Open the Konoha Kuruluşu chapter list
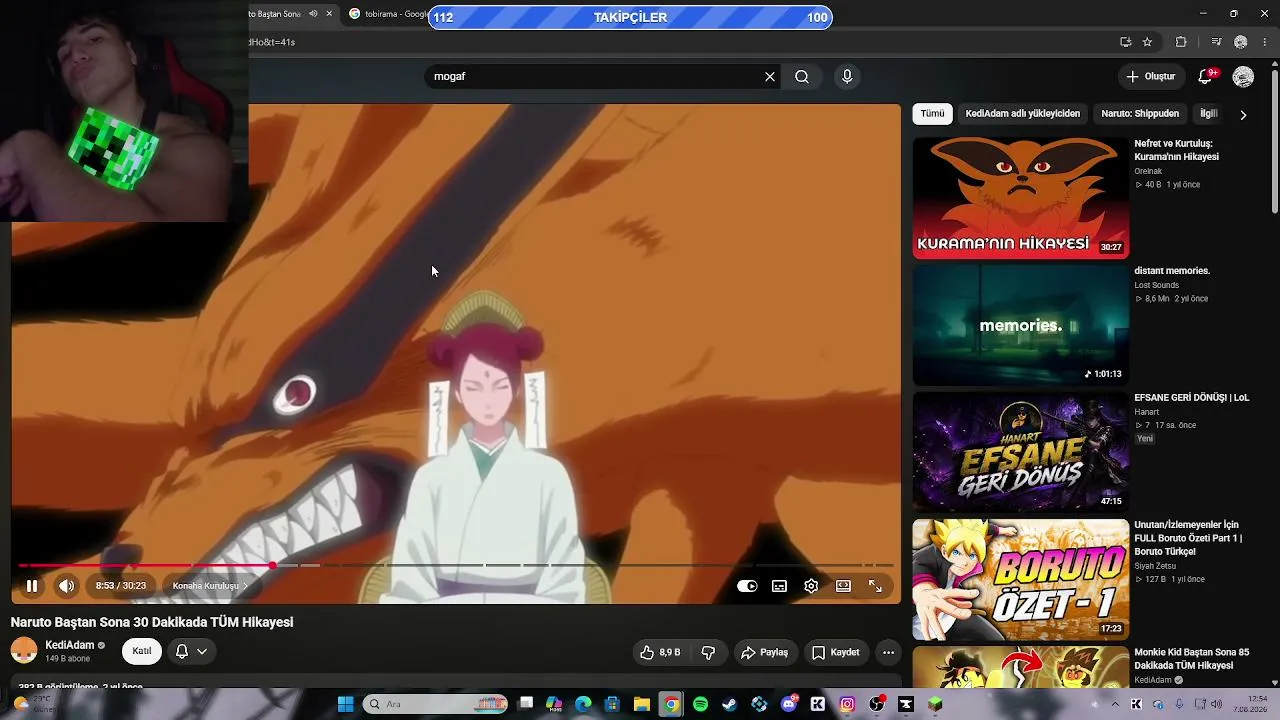Screen dimensions: 1280x720 (x=210, y=586)
